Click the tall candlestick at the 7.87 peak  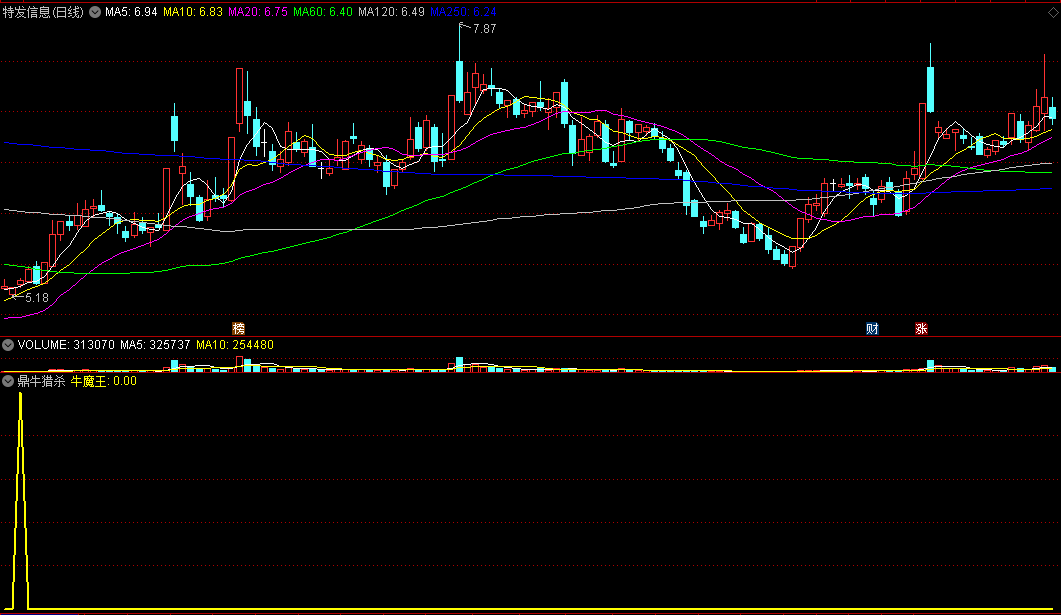[459, 81]
